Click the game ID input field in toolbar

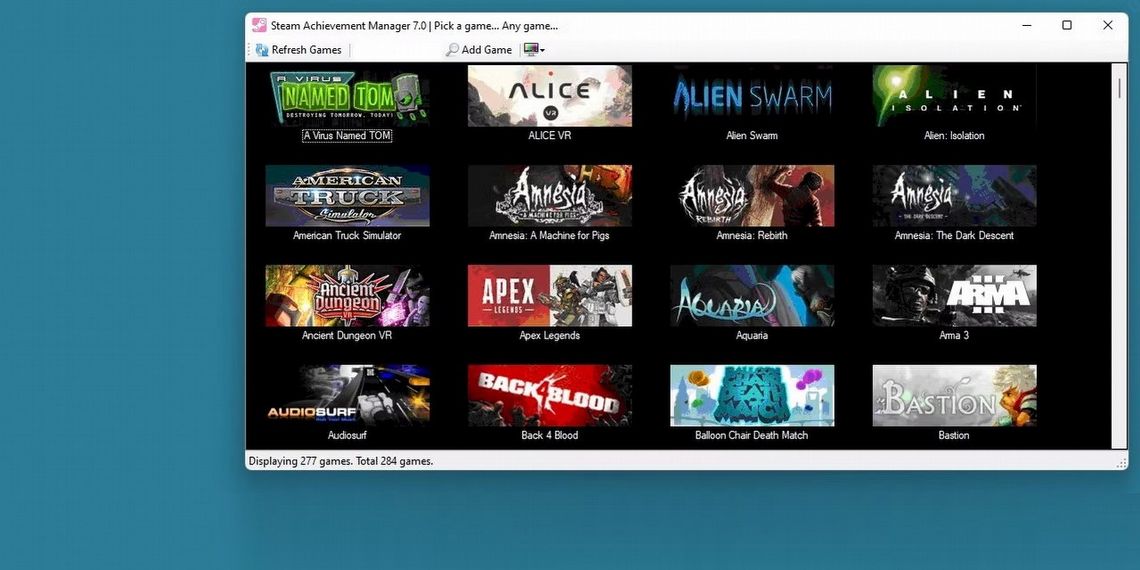[398, 49]
